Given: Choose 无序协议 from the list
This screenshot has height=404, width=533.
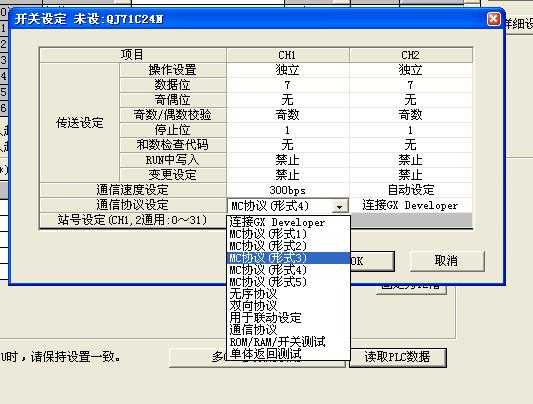Looking at the screenshot, I should coord(288,294).
